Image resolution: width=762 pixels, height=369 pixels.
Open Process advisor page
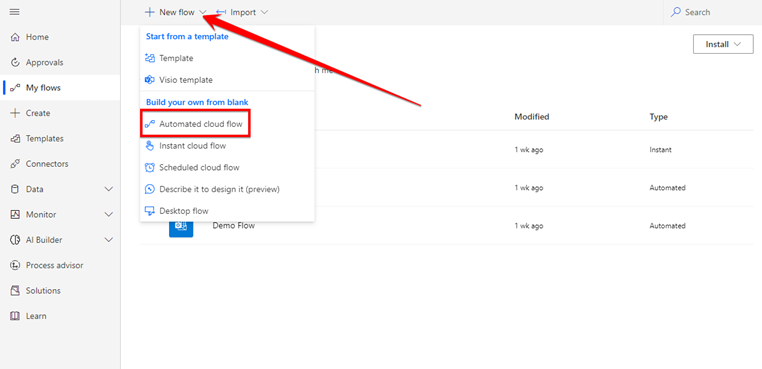[x=60, y=265]
